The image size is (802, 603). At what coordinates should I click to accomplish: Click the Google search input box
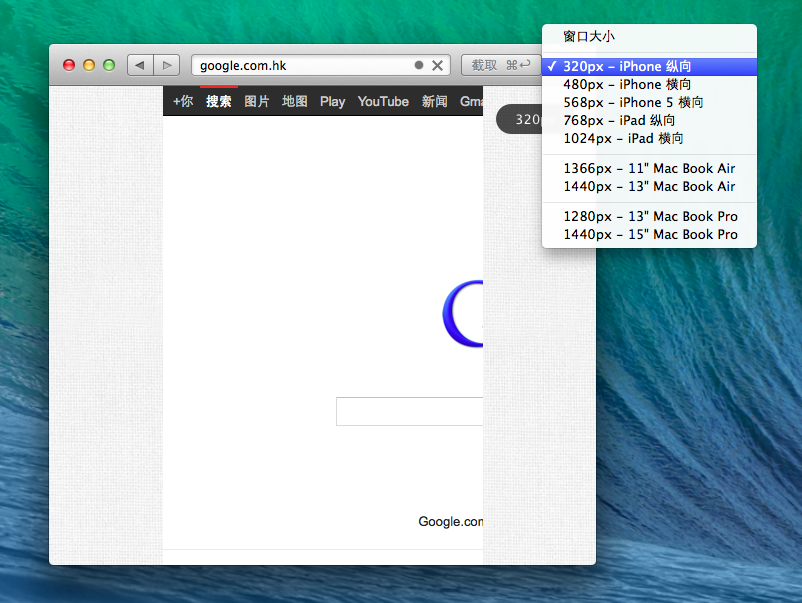(x=410, y=411)
